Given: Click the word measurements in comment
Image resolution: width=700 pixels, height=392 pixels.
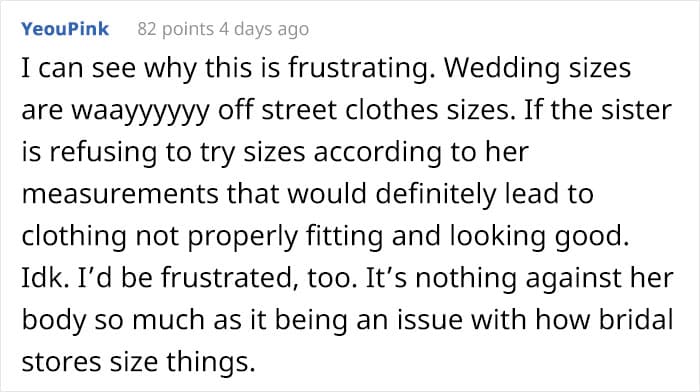Looking at the screenshot, I should point(120,195).
